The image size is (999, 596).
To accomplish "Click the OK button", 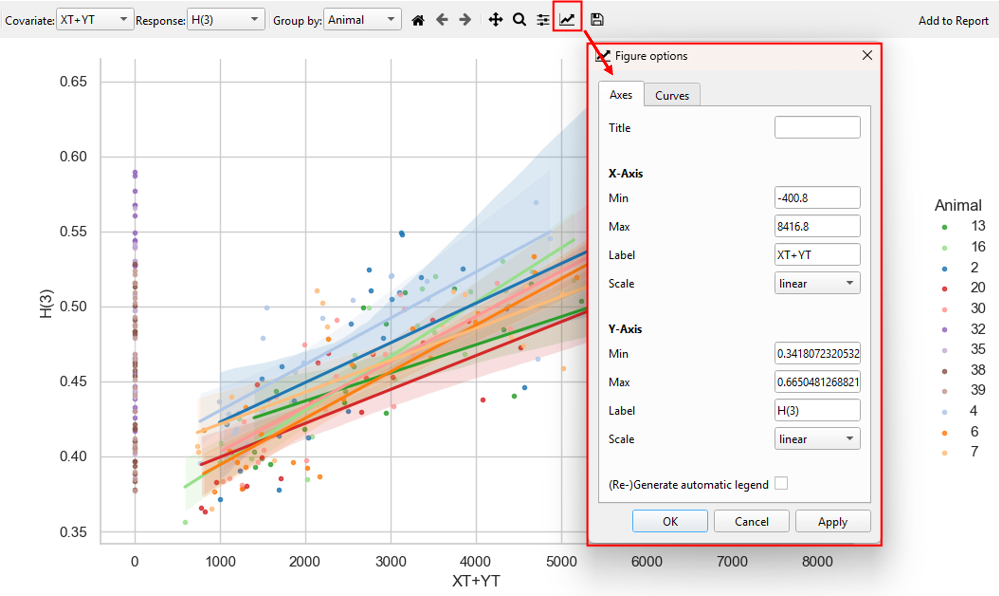I will click(669, 520).
